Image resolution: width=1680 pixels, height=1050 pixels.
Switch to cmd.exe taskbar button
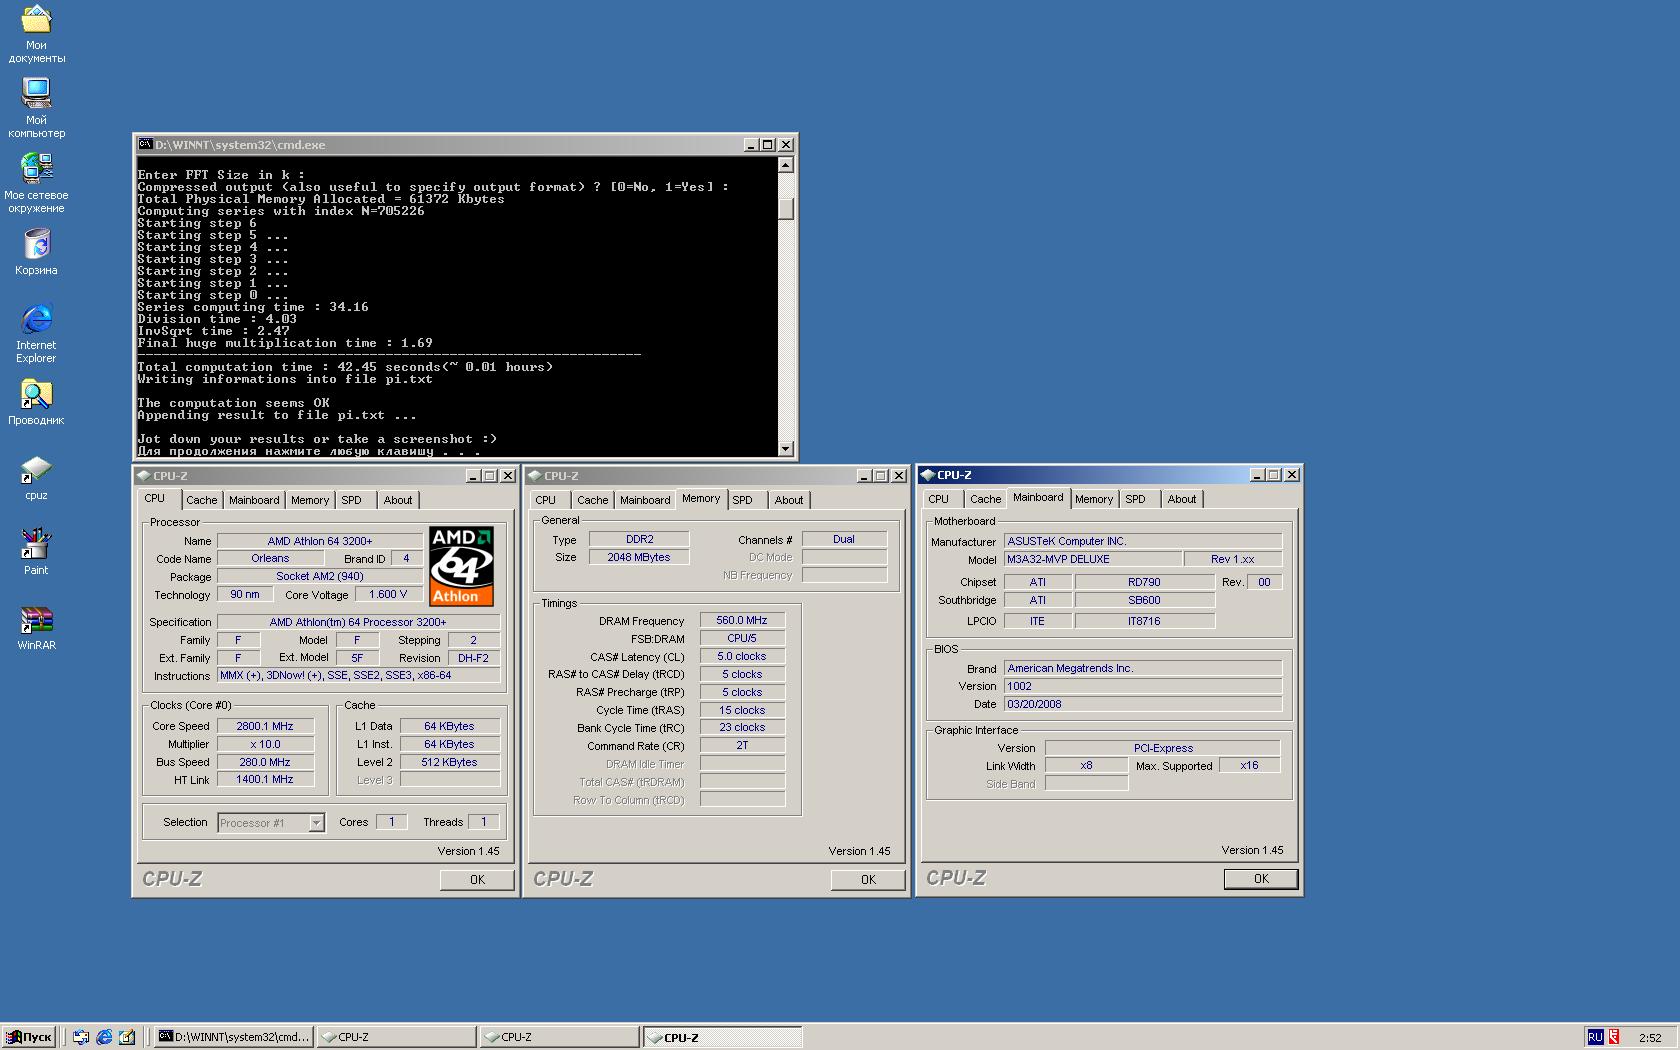(234, 1037)
